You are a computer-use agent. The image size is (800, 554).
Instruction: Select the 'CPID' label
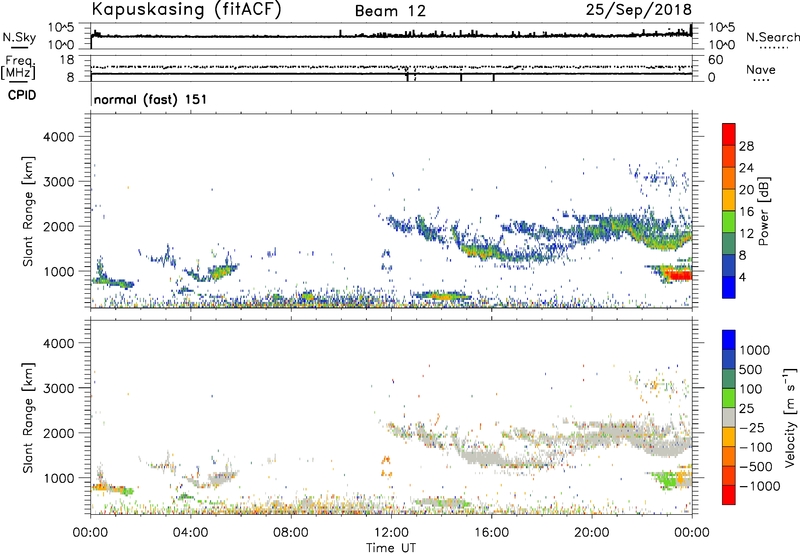pyautogui.click(x=22, y=95)
